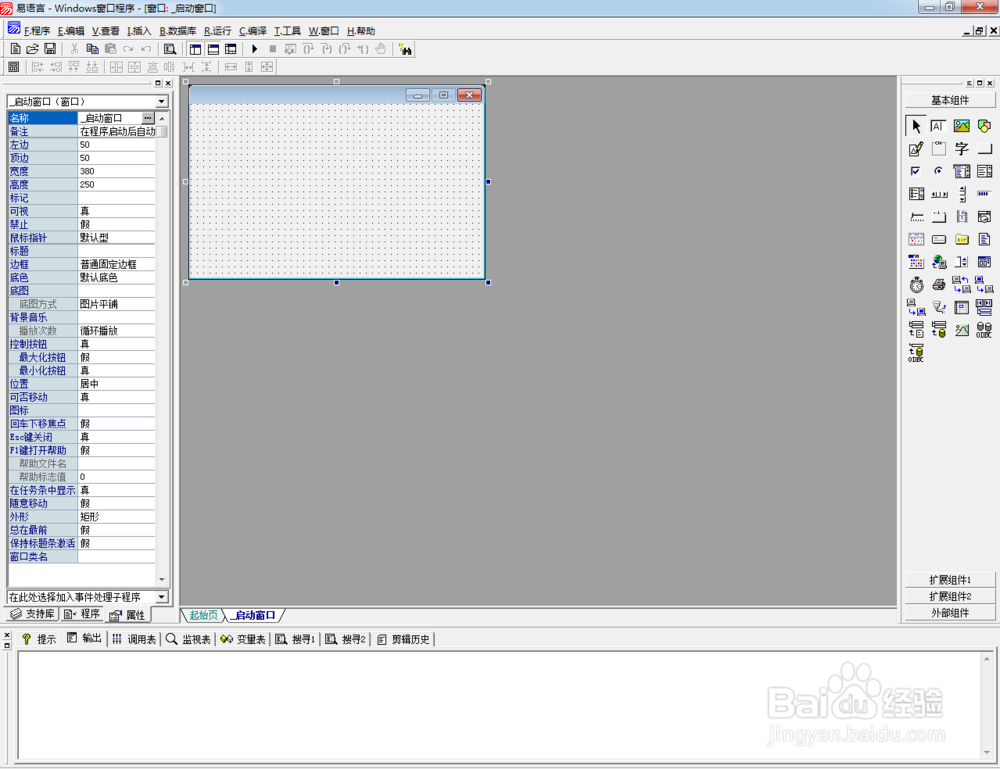Viewport: 1000px width, 769px height.
Task: Click the 位置 property value 居中
Action: (116, 384)
